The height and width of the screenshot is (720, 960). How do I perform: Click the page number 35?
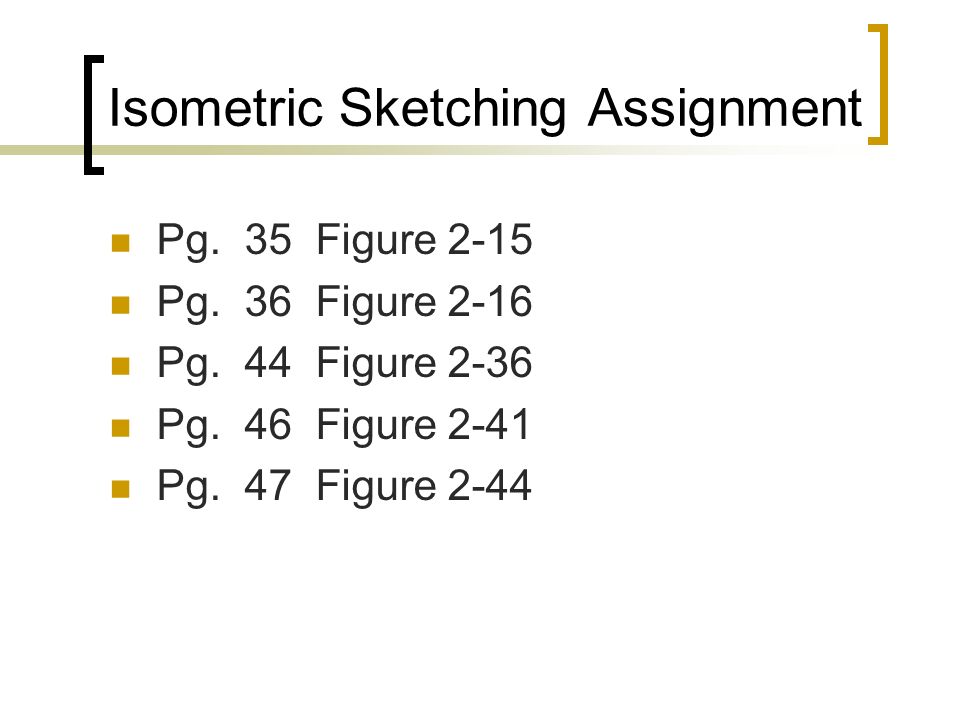point(268,239)
